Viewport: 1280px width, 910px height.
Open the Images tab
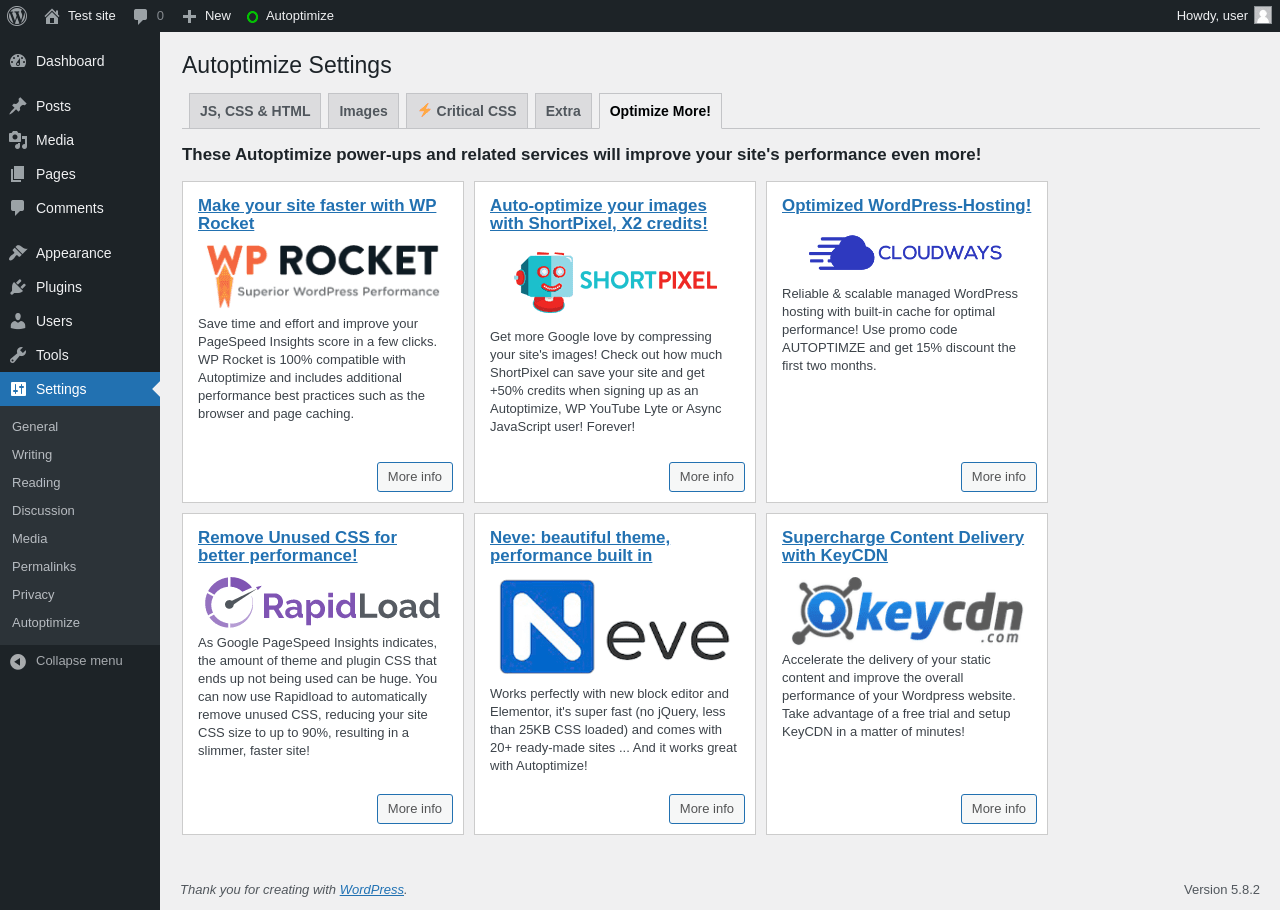point(363,111)
